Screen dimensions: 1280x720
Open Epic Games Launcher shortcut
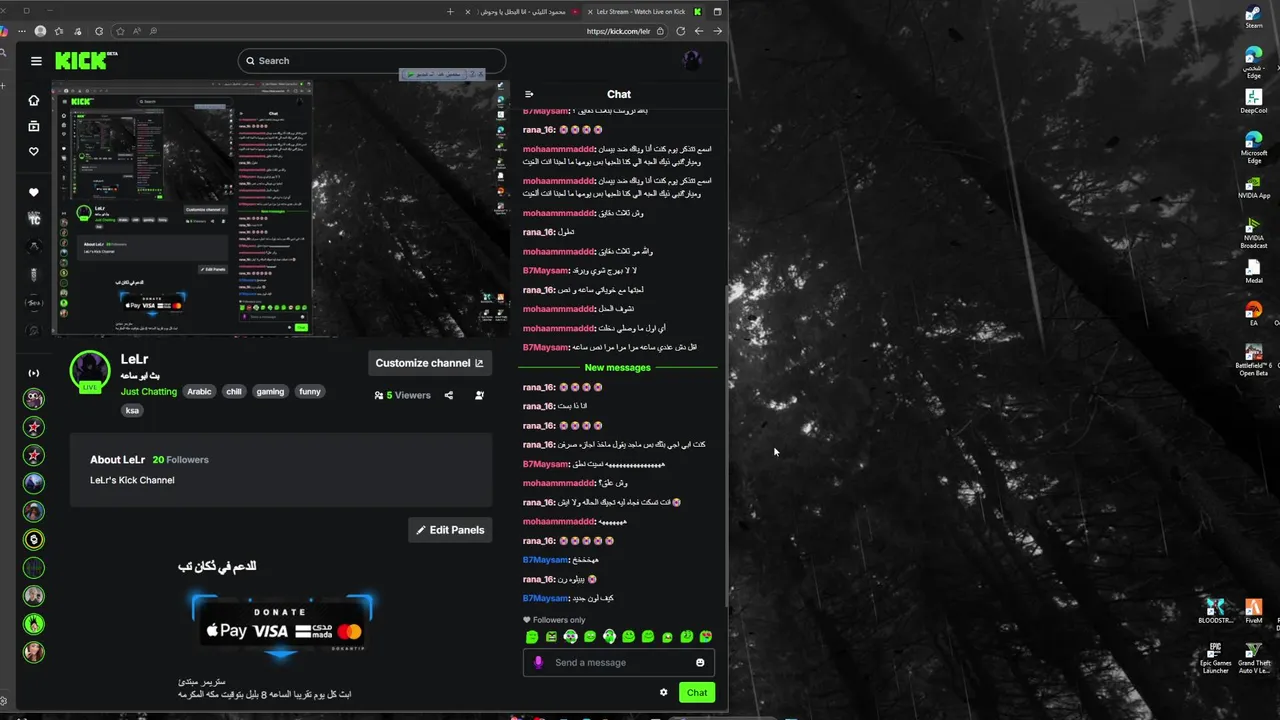point(1215,657)
